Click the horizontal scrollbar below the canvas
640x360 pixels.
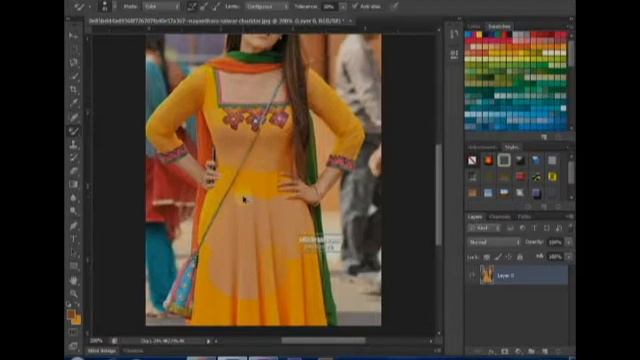click(323, 340)
